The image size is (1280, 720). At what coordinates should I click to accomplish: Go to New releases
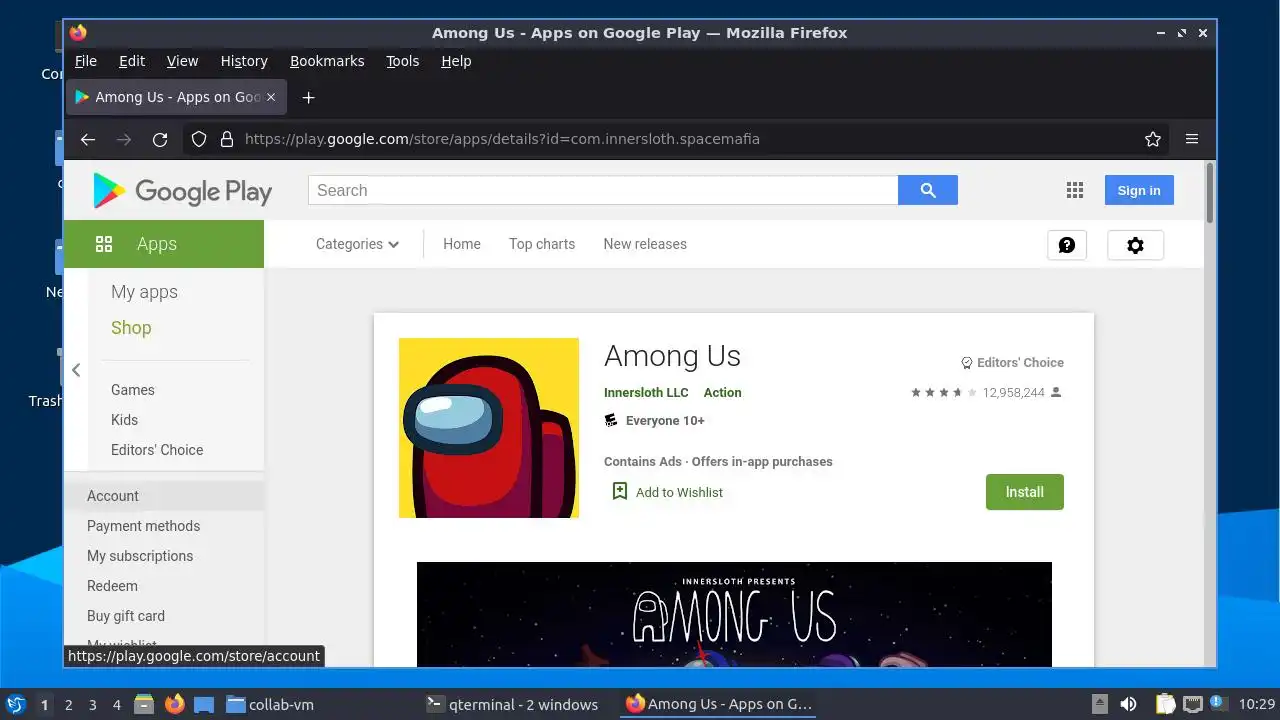[x=645, y=244]
